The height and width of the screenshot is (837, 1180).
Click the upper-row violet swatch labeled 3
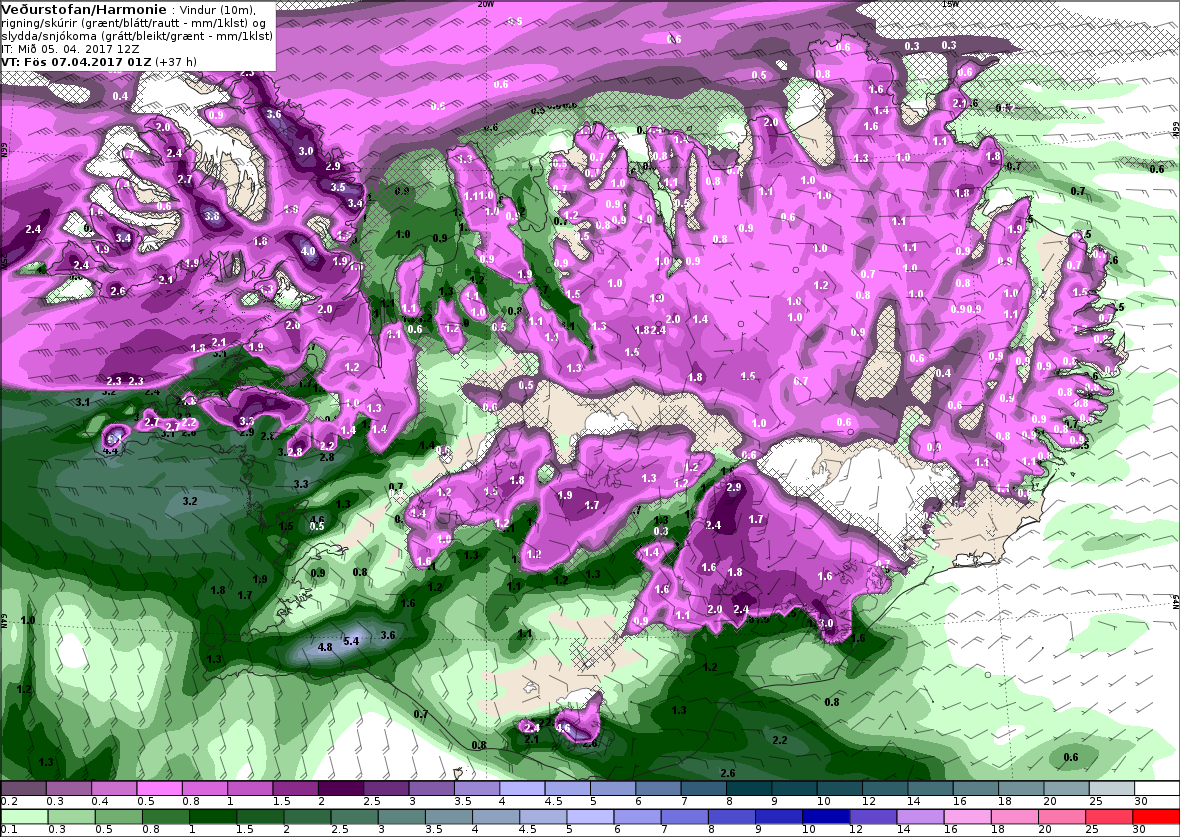click(x=432, y=787)
